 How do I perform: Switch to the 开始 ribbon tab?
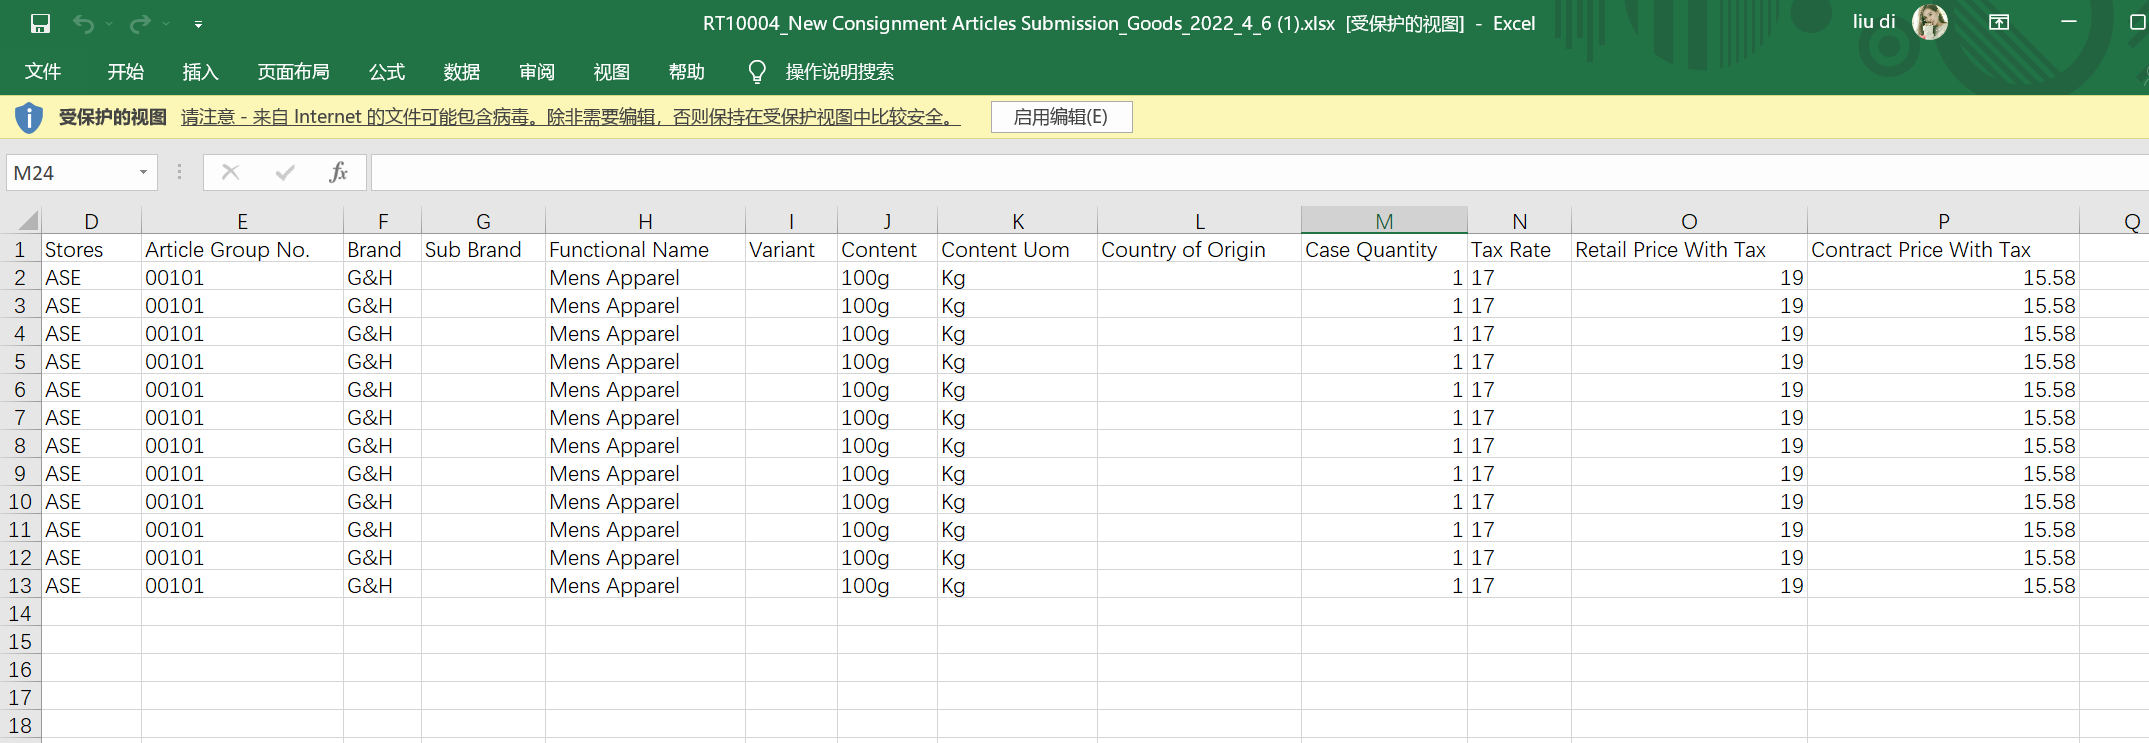pyautogui.click(x=125, y=72)
